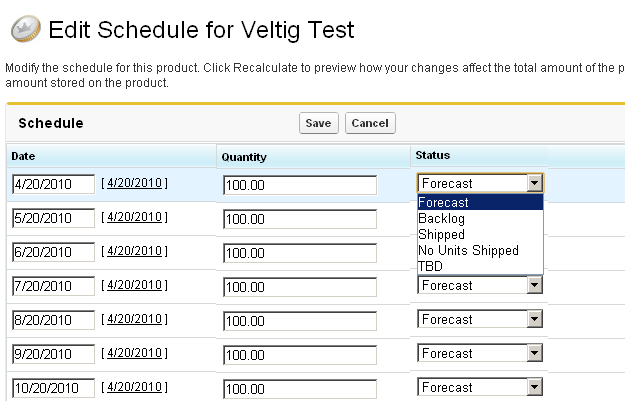The height and width of the screenshot is (401, 625).
Task: Click the 4/20/2010 link beside the 10/20/2010 date
Action: coord(134,387)
